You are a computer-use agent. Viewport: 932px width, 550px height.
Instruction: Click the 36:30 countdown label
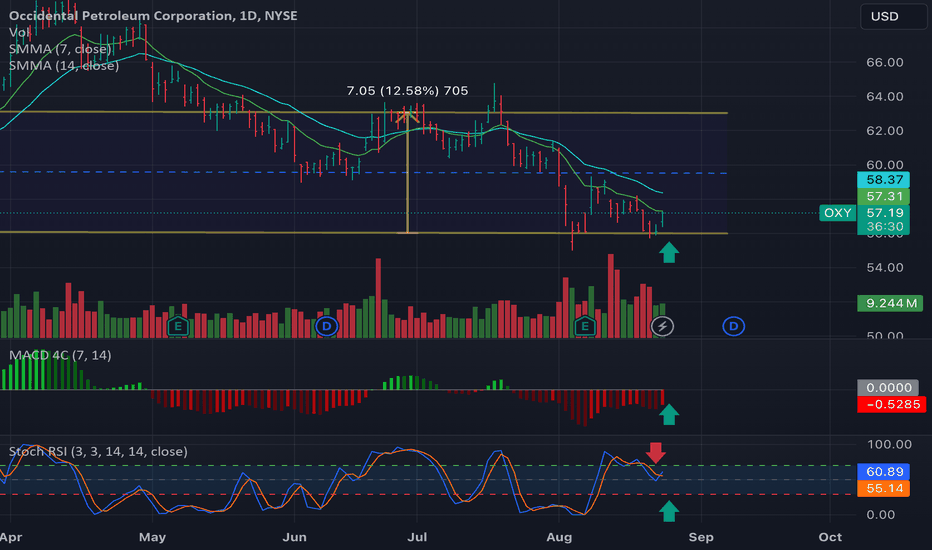[884, 227]
